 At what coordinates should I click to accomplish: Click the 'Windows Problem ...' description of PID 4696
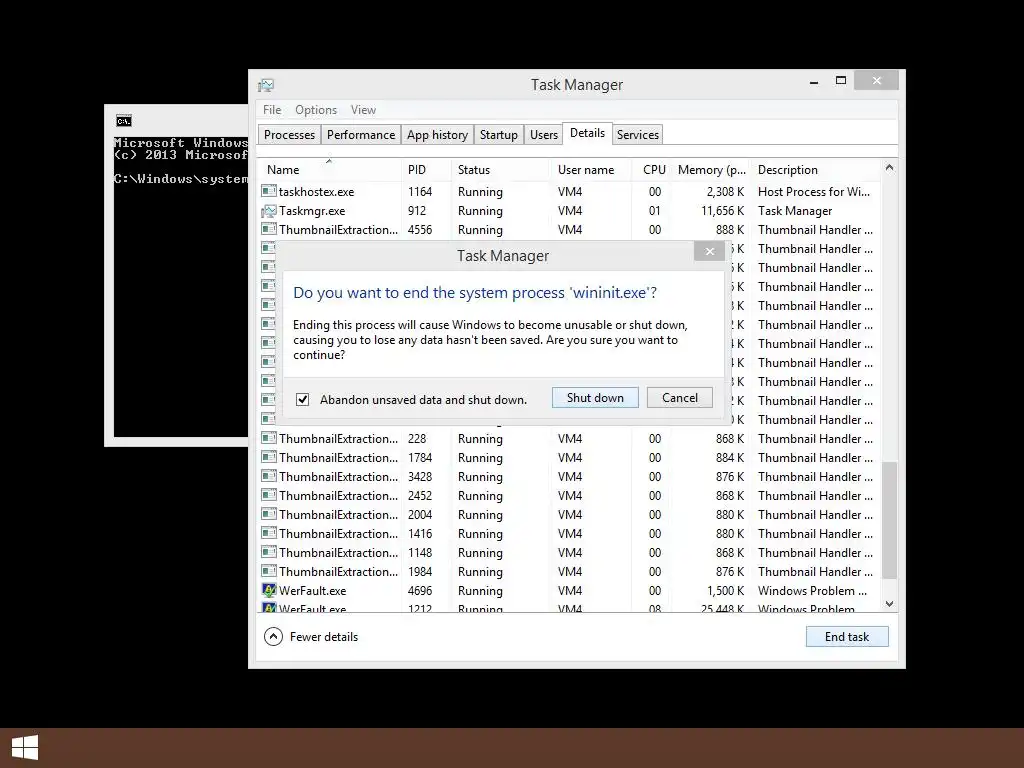(812, 591)
